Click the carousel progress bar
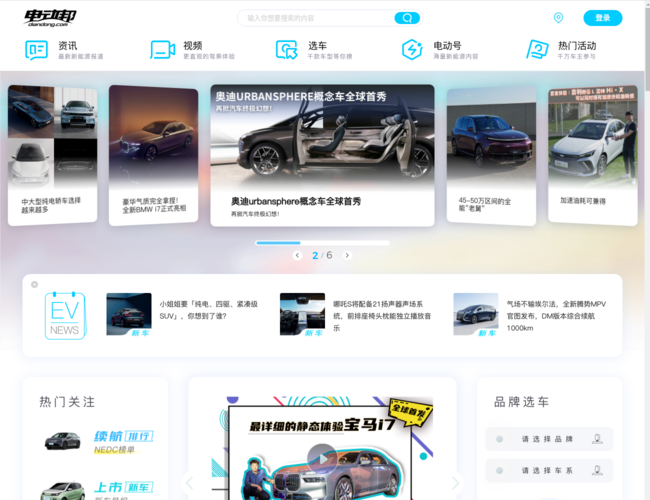Image resolution: width=650 pixels, height=500 pixels. point(322,243)
